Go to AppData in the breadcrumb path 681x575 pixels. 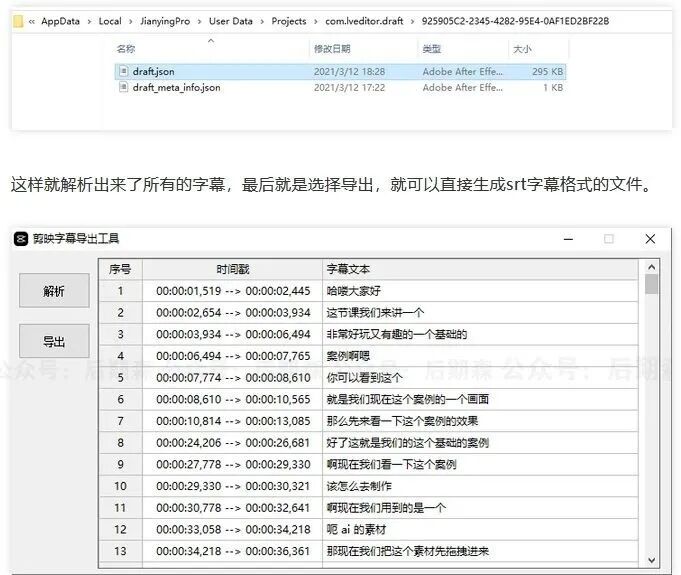pos(60,21)
